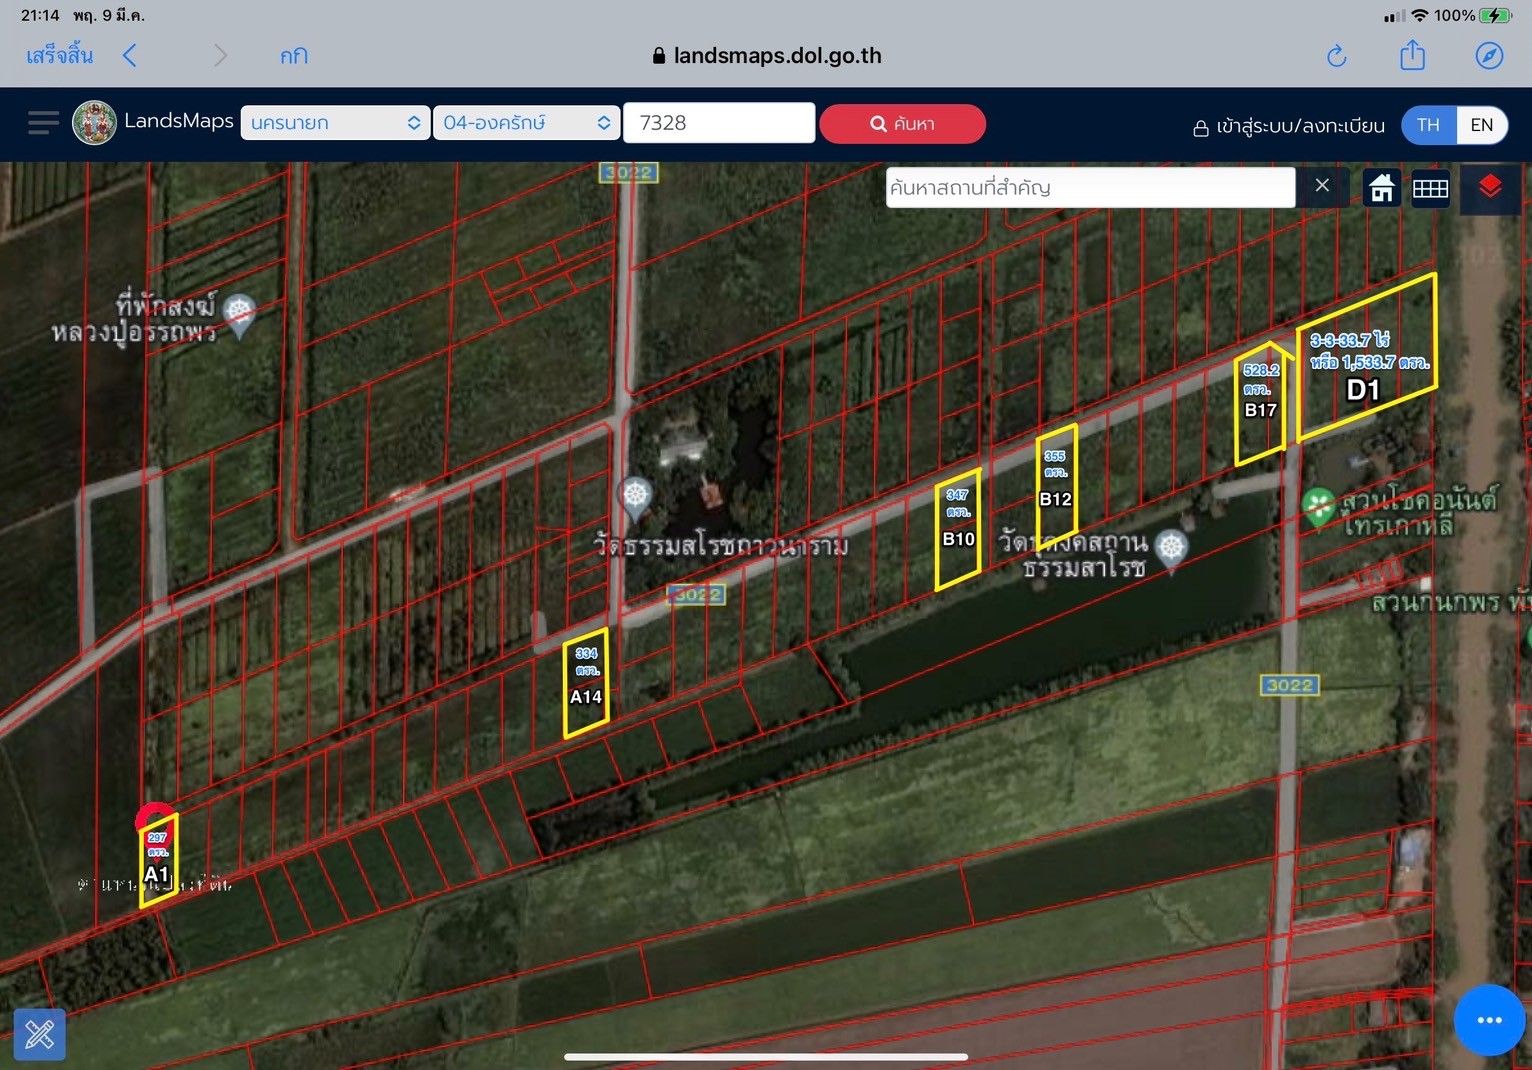
Task: Click the red ค้นหา search button
Action: click(902, 124)
